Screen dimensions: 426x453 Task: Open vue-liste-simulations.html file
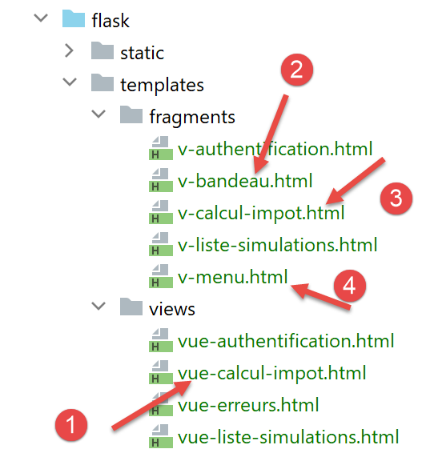click(288, 437)
